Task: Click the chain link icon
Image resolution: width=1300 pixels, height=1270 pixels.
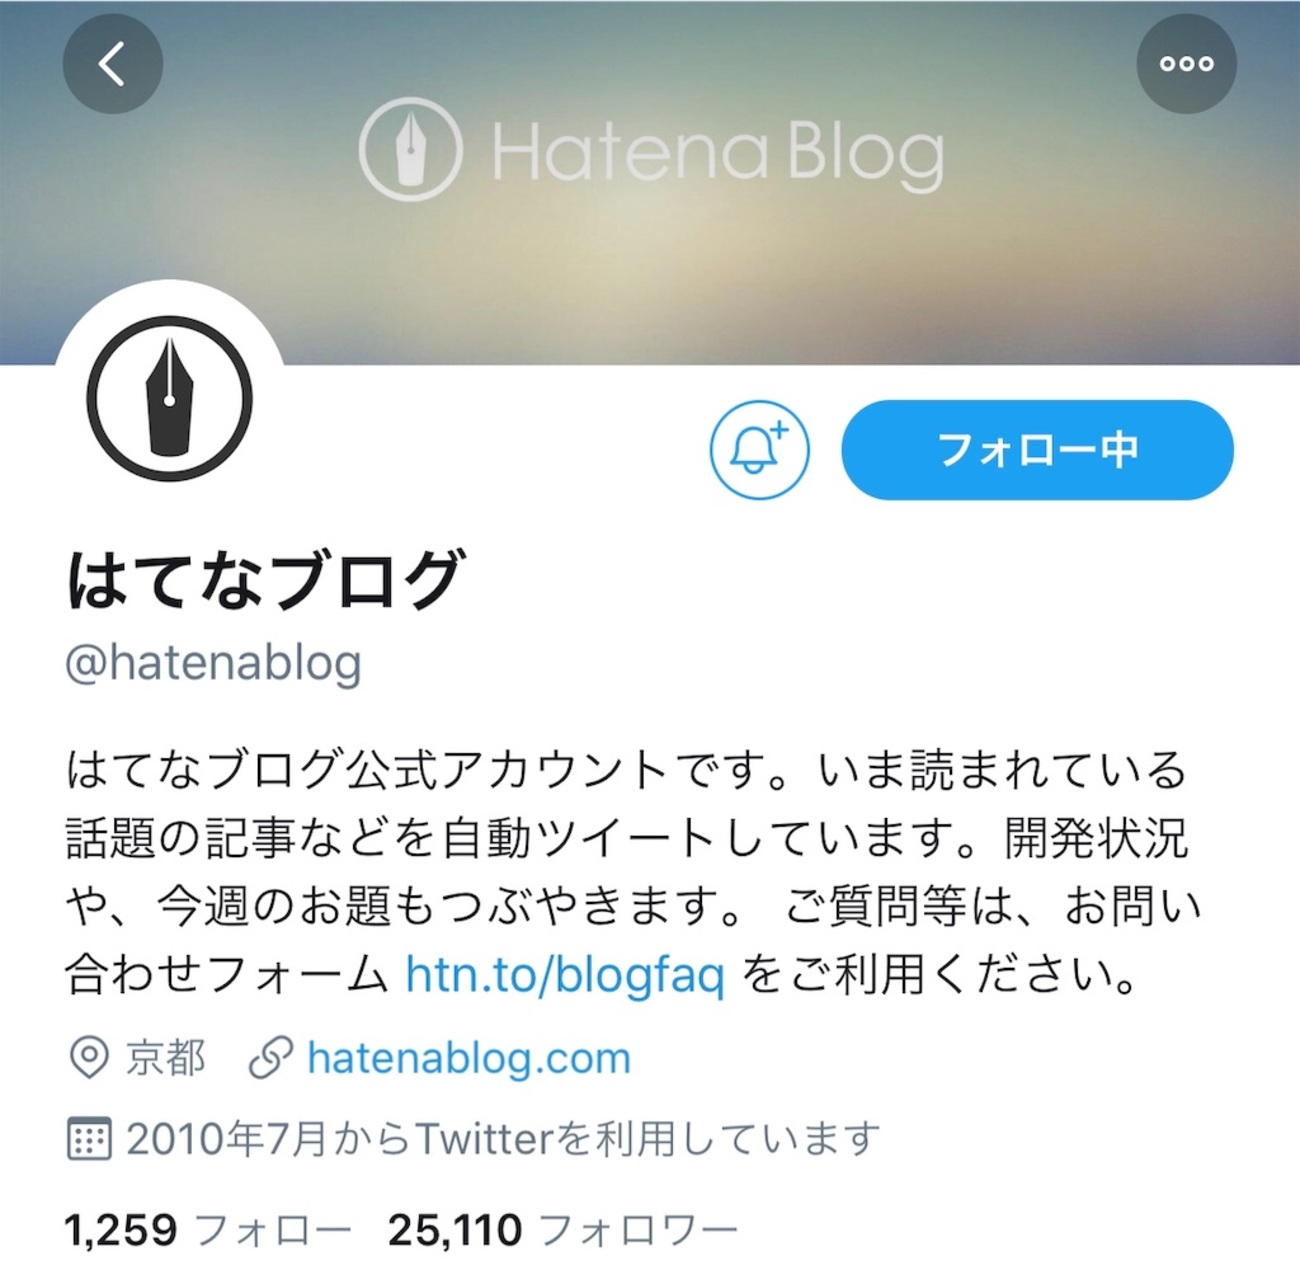Action: (270, 1058)
